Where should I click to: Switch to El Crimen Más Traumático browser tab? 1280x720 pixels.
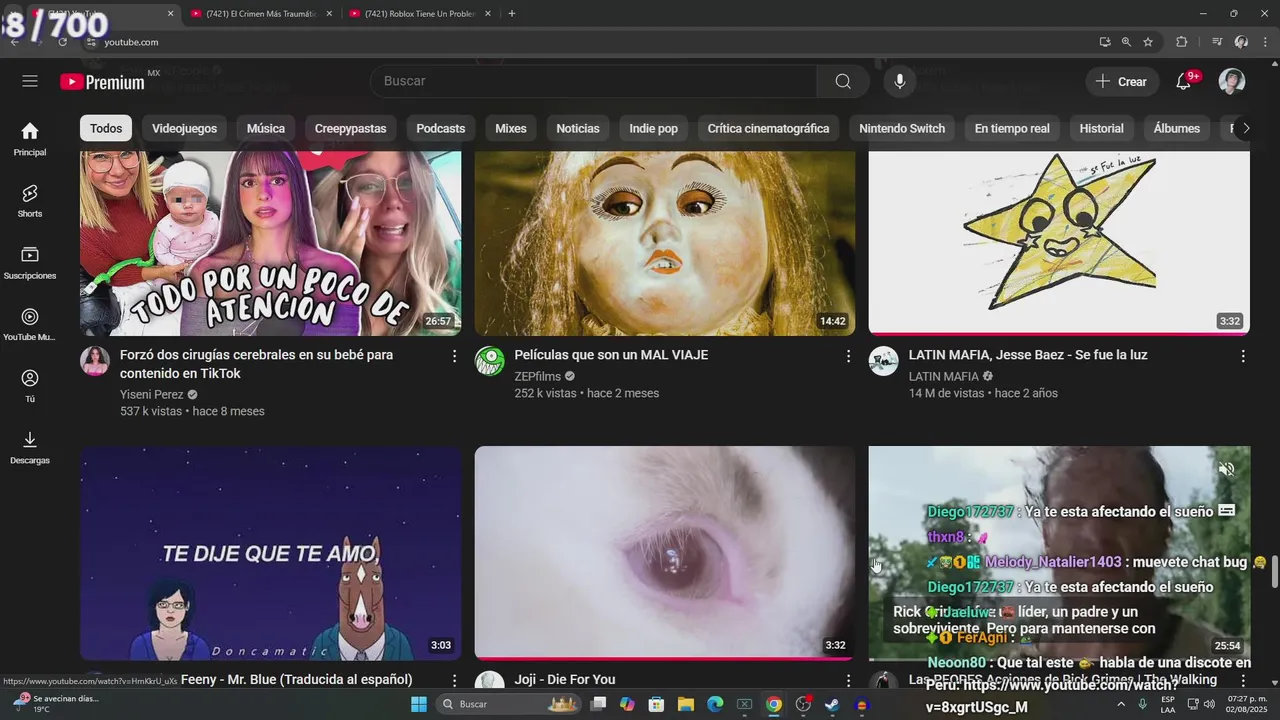coord(260,14)
